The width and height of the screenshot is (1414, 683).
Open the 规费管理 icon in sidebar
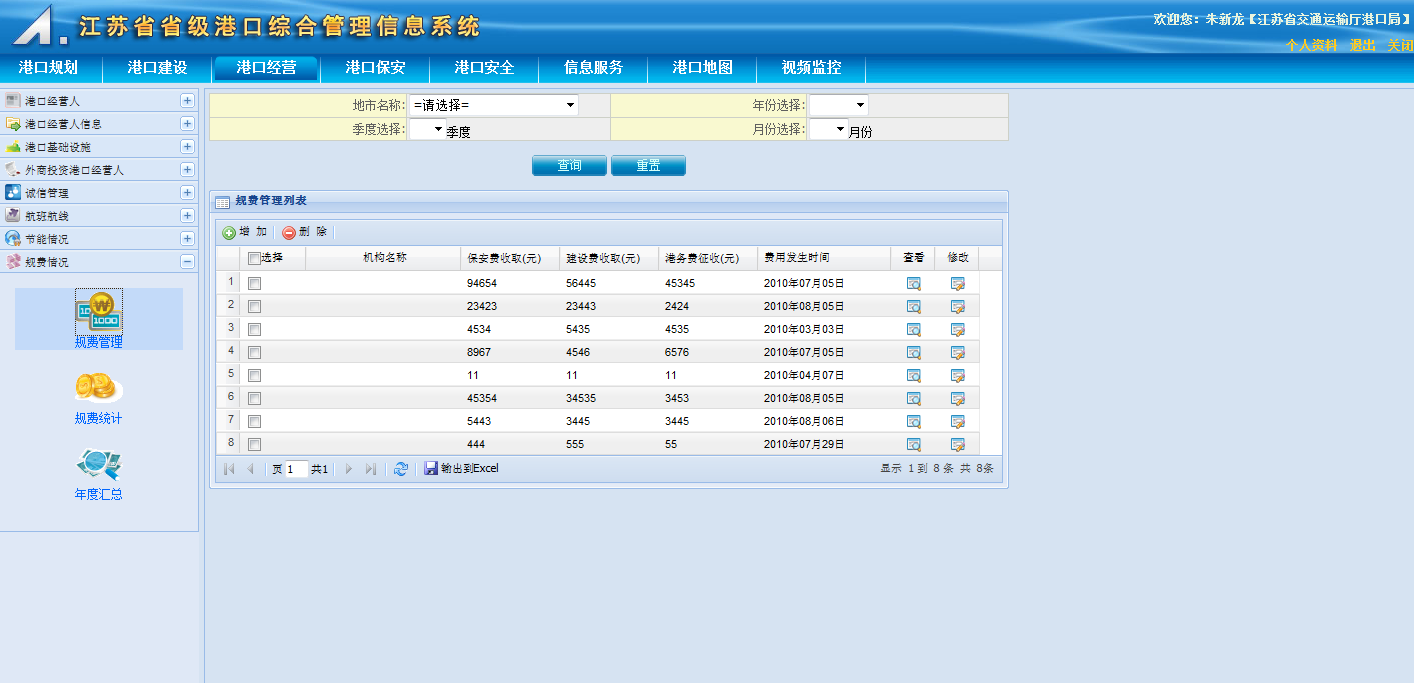coord(98,312)
